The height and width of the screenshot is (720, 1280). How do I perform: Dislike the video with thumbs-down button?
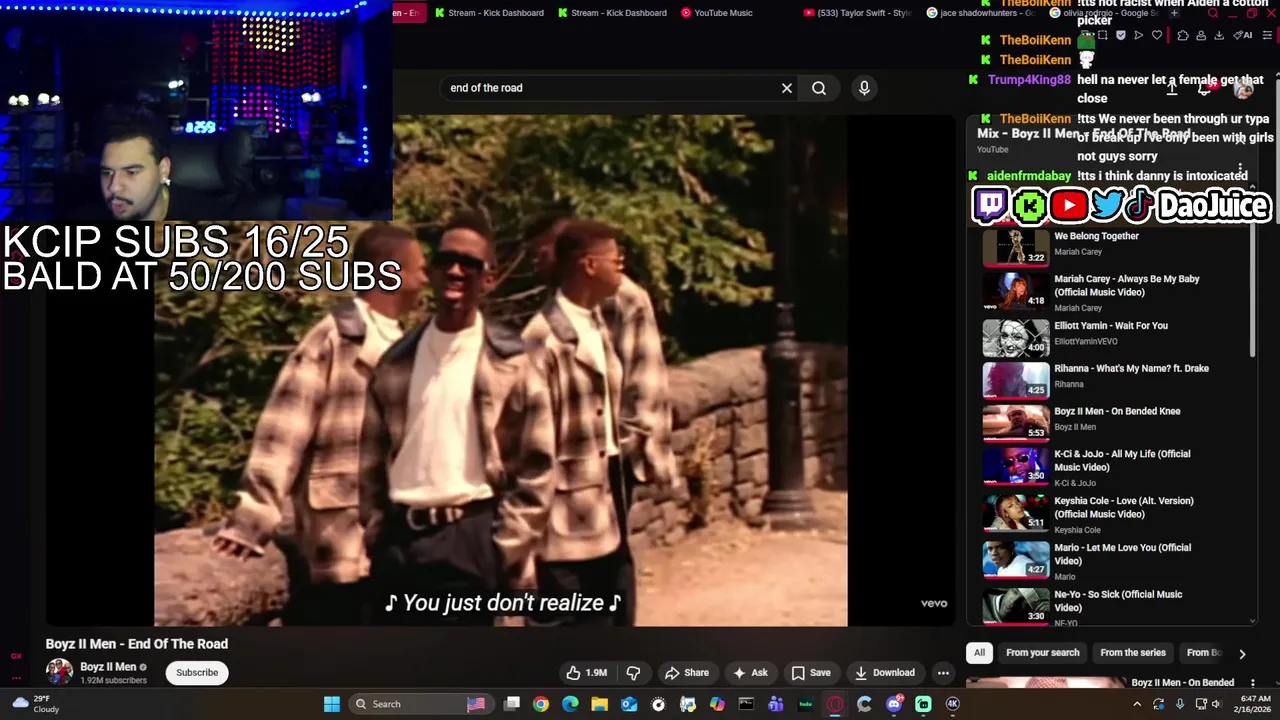pos(633,673)
